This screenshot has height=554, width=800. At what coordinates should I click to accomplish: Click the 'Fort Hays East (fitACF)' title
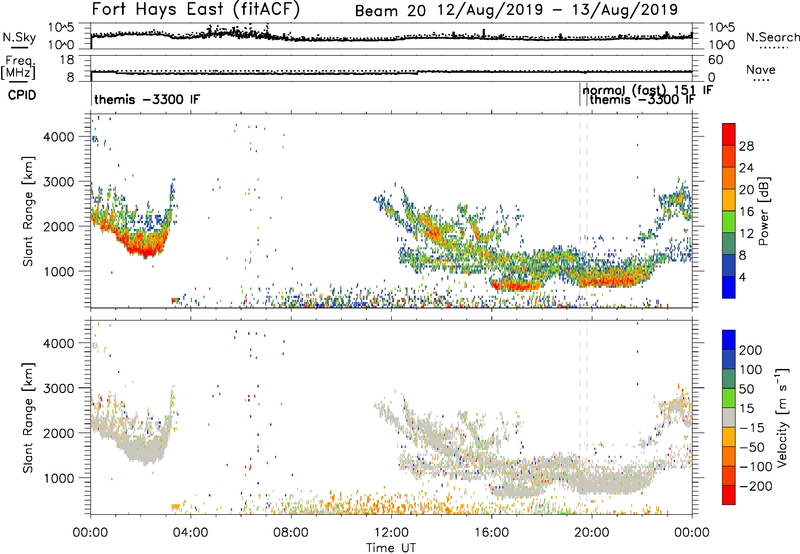pyautogui.click(x=196, y=10)
